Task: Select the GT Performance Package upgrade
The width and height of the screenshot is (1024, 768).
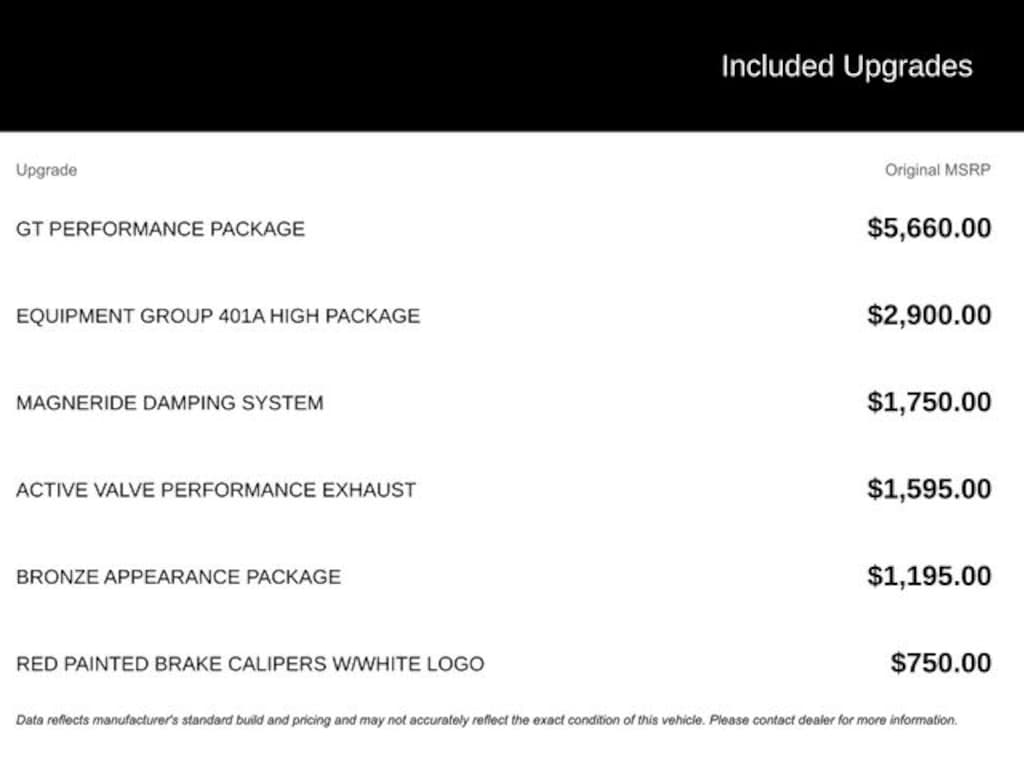Action: [x=160, y=229]
